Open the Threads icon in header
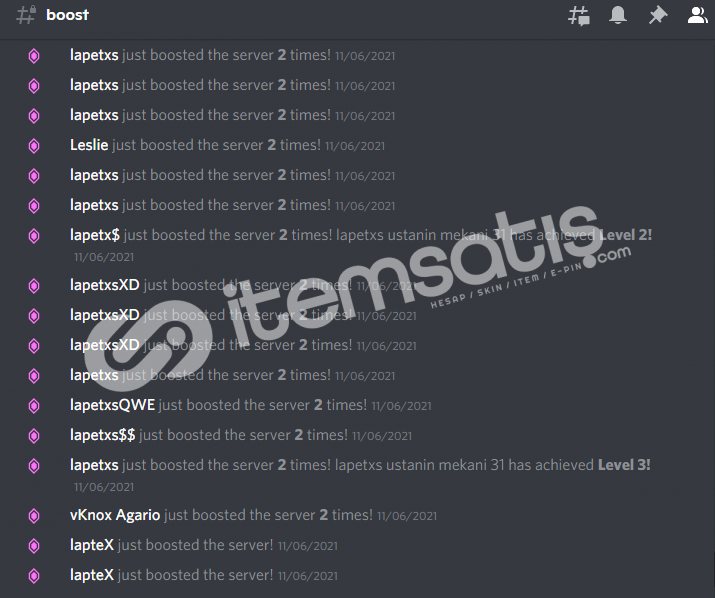Image resolution: width=715 pixels, height=598 pixels. pos(579,16)
